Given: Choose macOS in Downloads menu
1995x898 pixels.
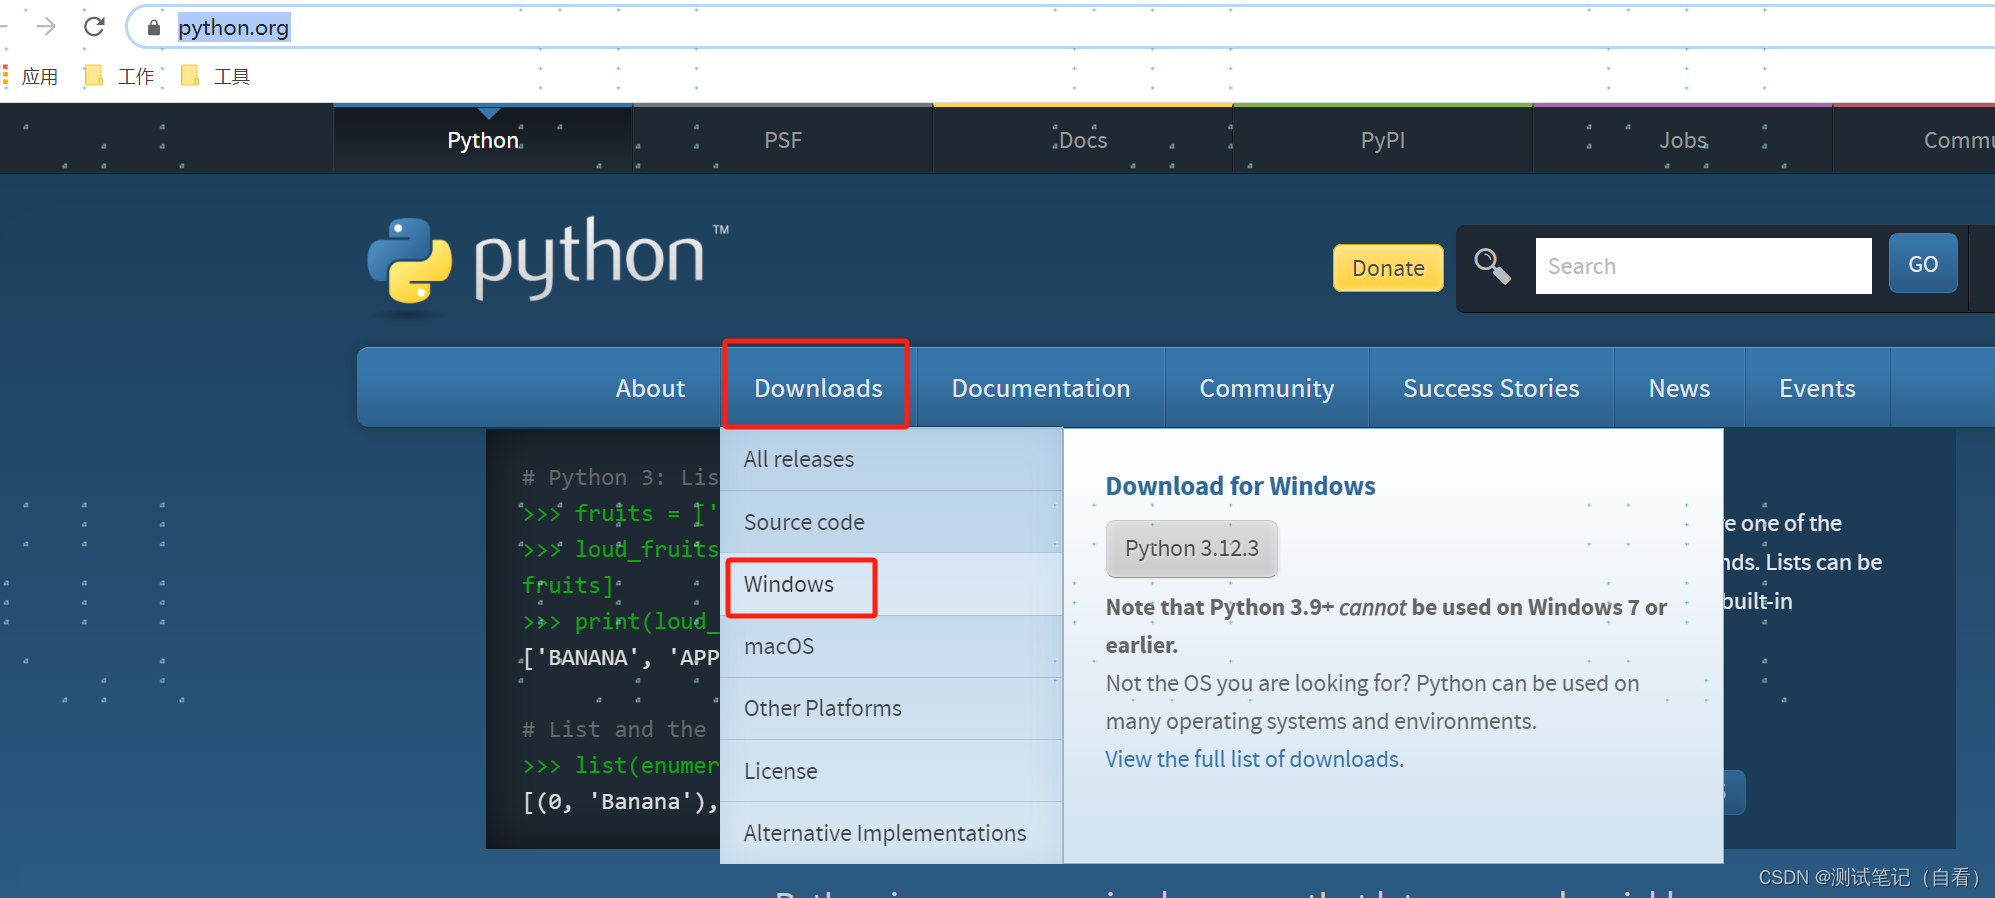Looking at the screenshot, I should coord(891,646).
